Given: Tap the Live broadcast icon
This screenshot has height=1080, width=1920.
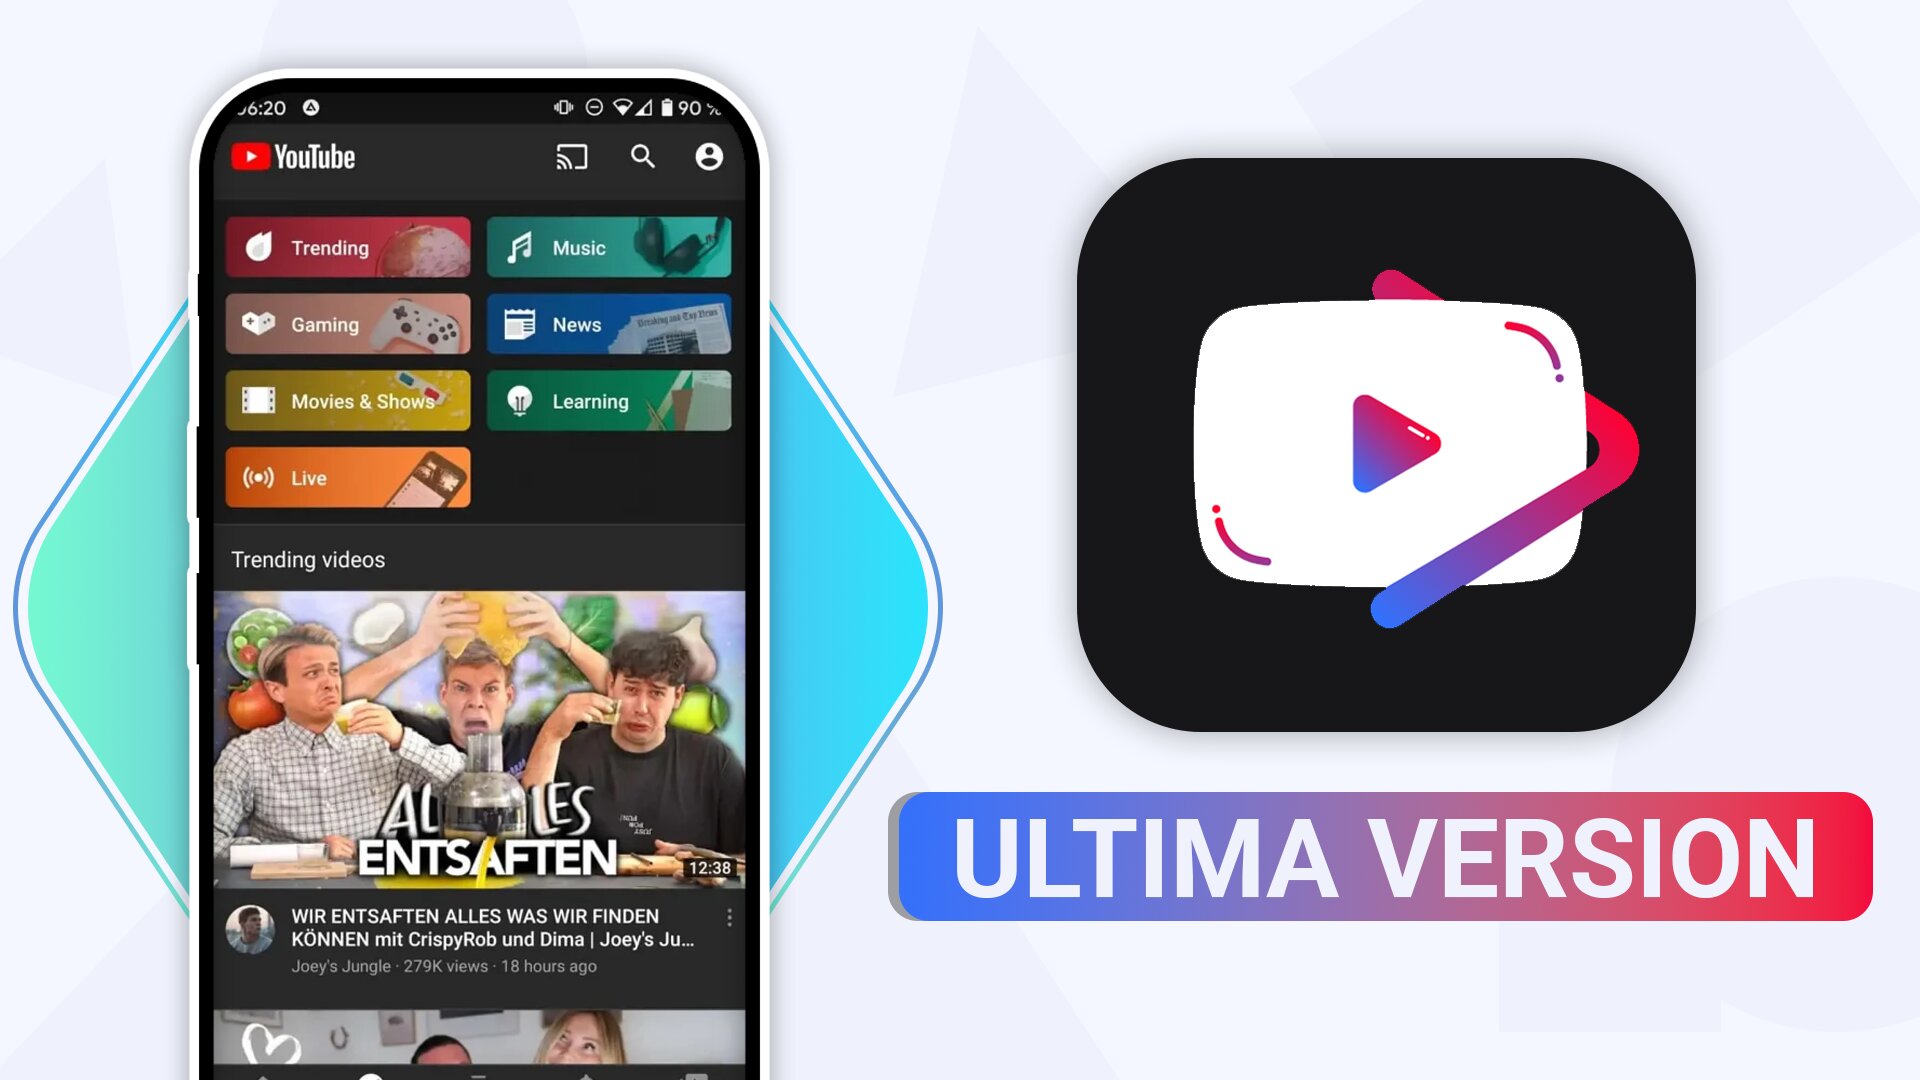Looking at the screenshot, I should click(258, 477).
